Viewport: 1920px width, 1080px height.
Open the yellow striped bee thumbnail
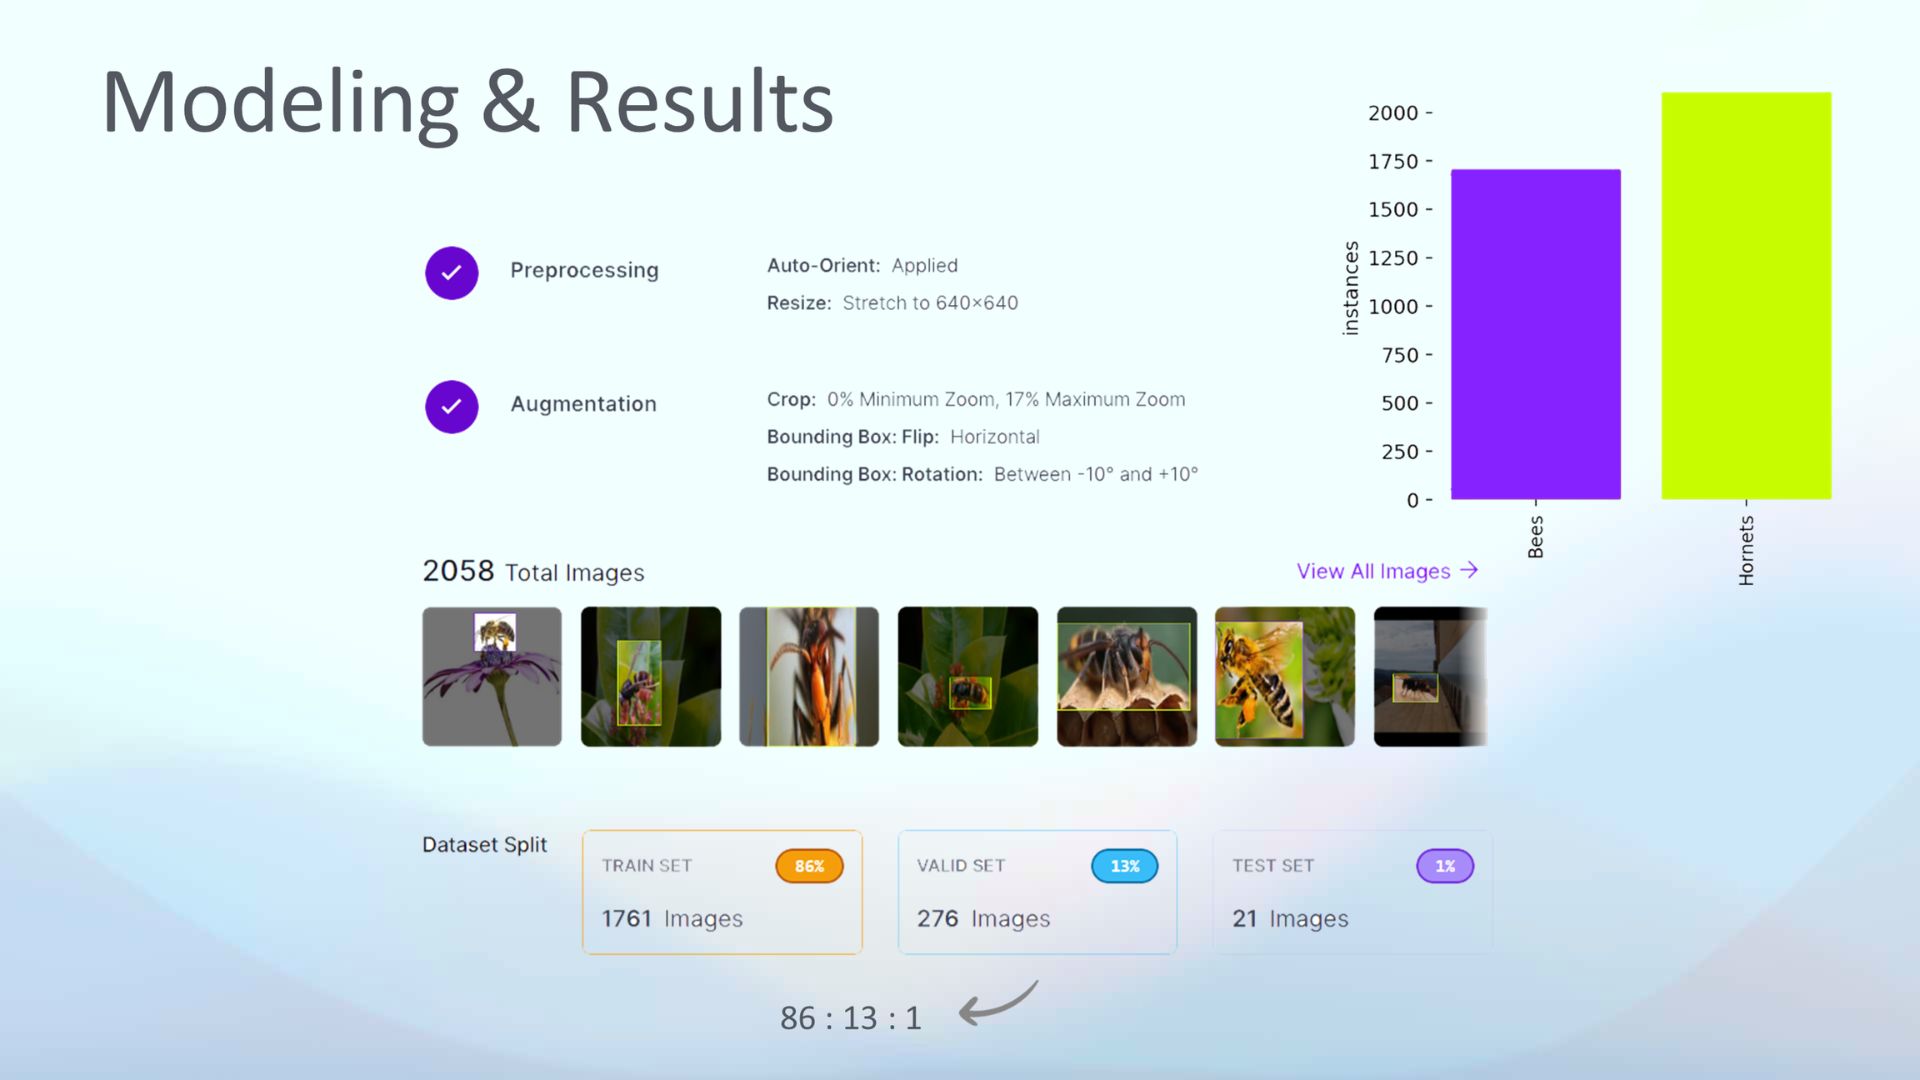point(1284,676)
